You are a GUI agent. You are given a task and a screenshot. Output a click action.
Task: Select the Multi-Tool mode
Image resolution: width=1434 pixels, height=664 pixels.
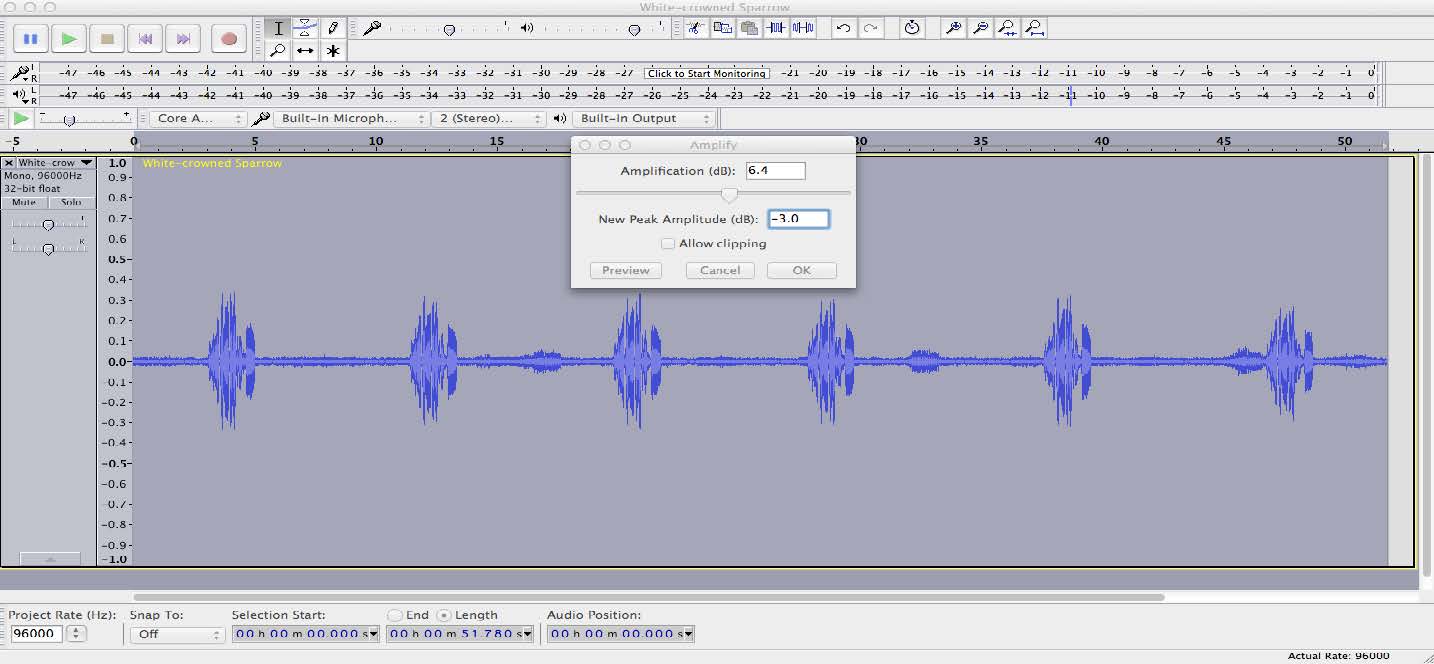(333, 49)
